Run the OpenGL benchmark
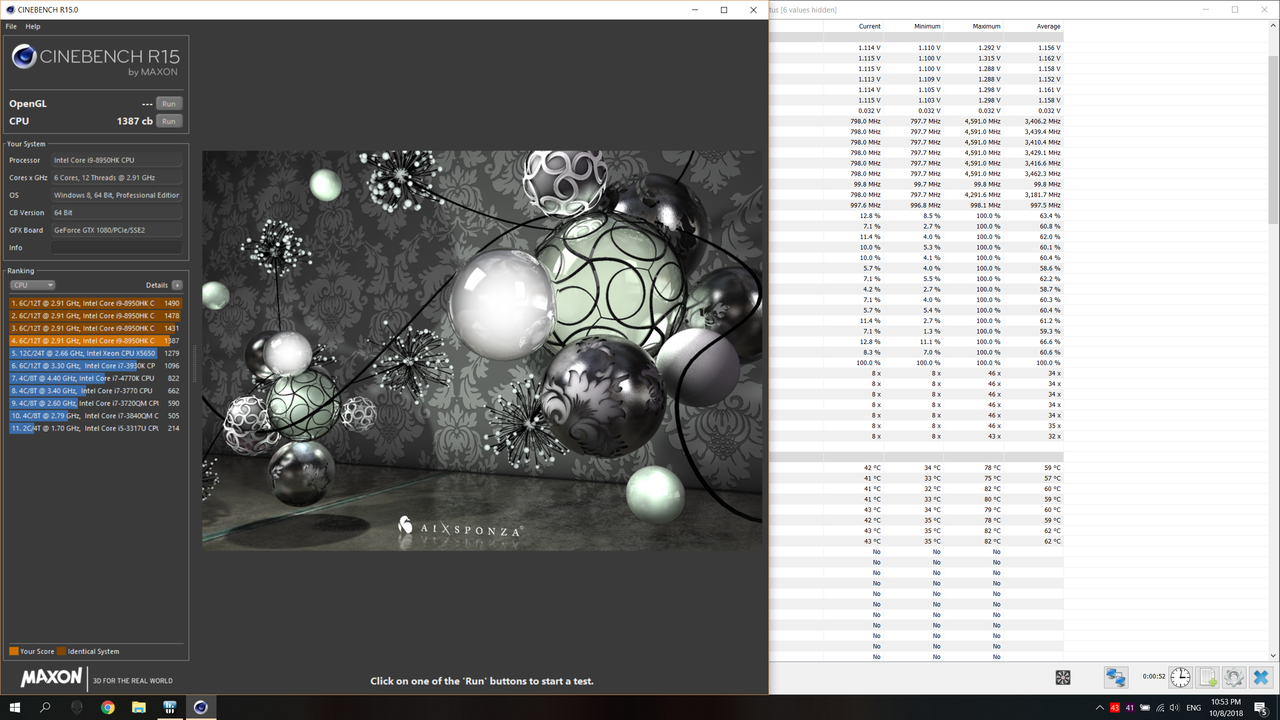This screenshot has height=720, width=1280. coord(169,103)
